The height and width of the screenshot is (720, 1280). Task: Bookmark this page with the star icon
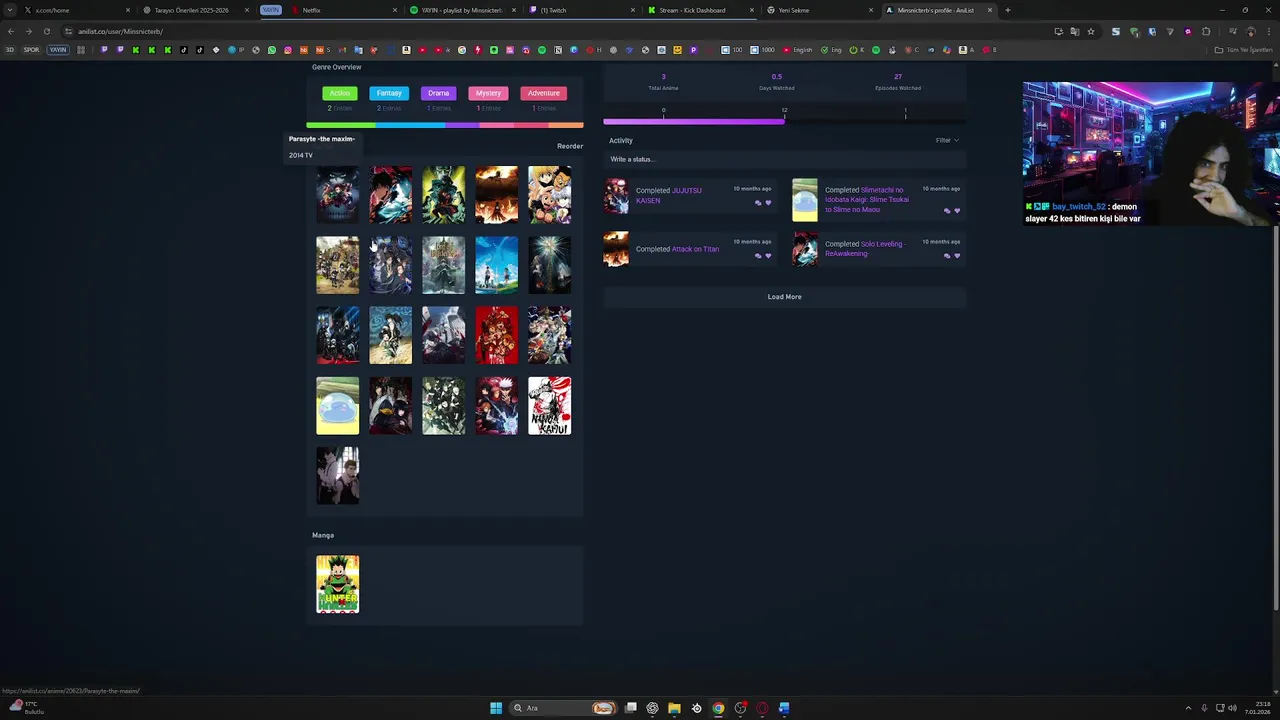coord(1091,31)
